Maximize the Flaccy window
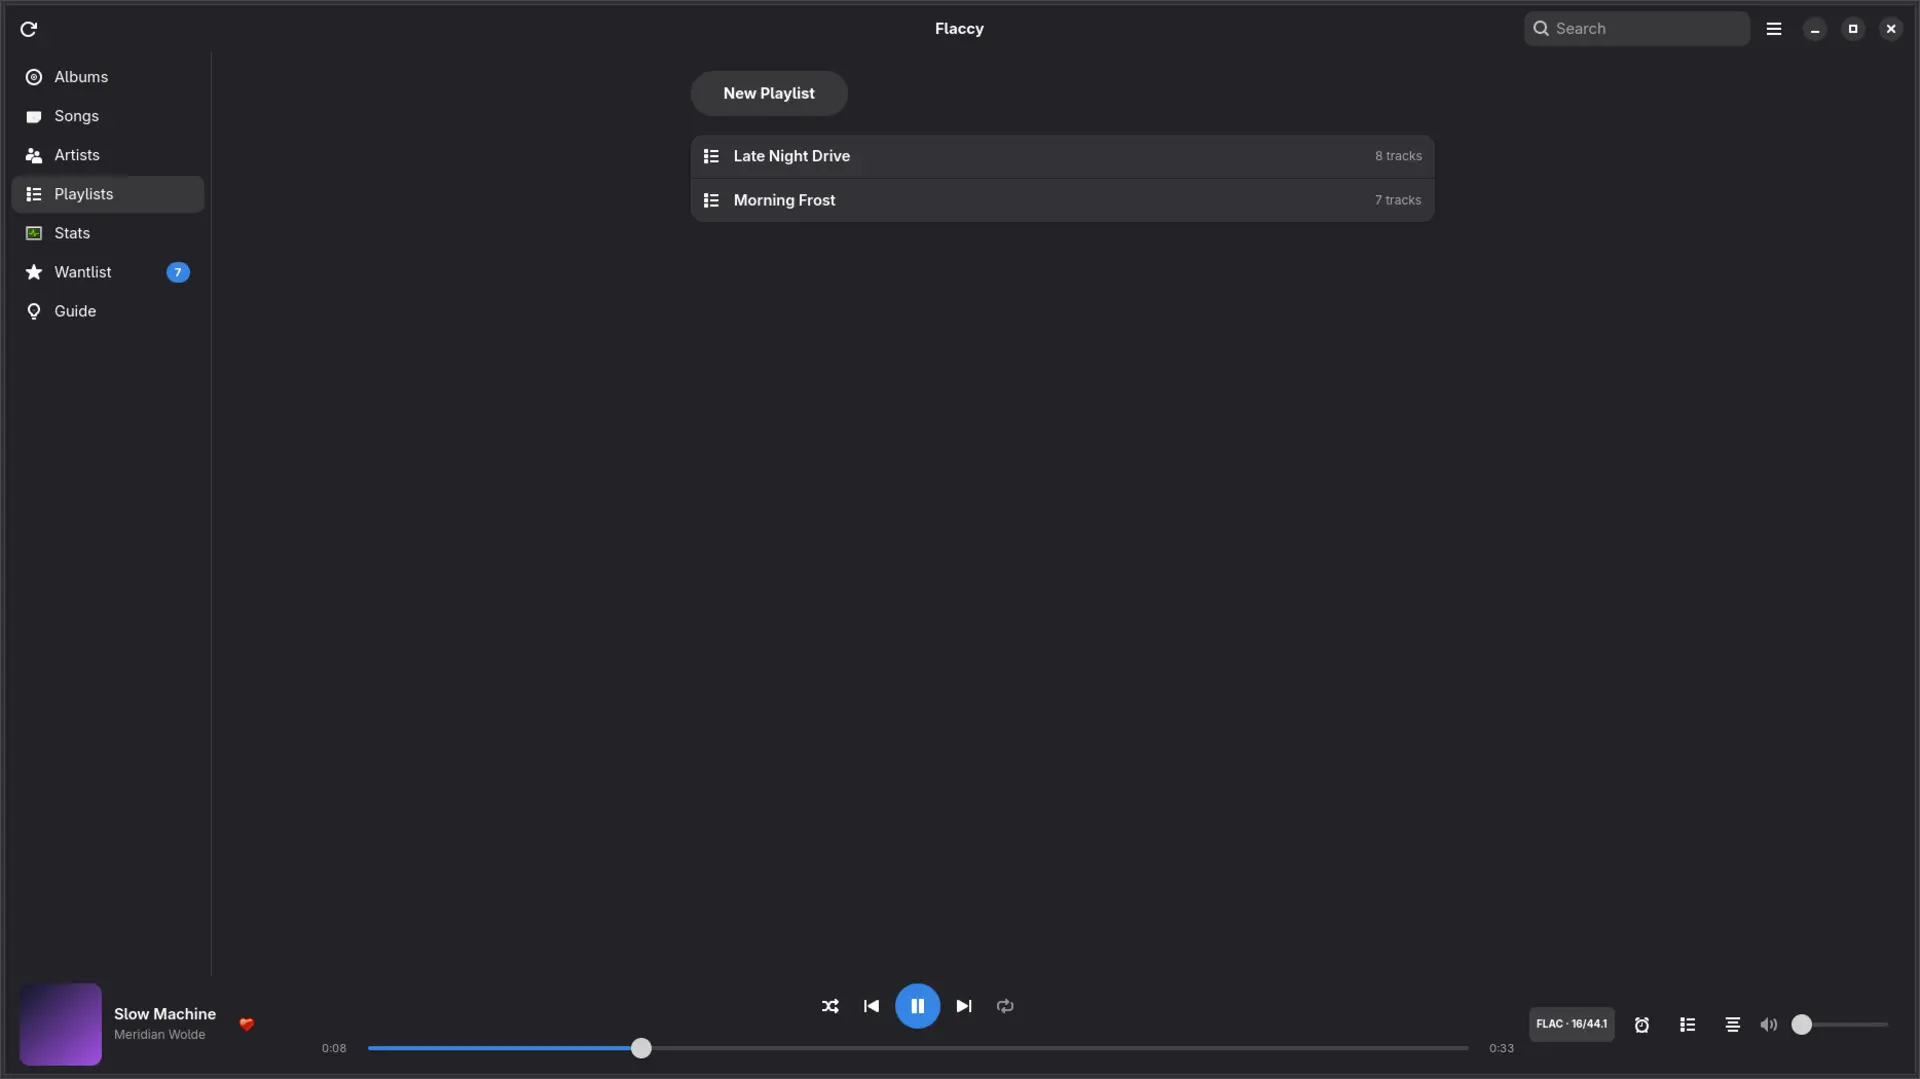Viewport: 1920px width, 1079px height. tap(1853, 29)
